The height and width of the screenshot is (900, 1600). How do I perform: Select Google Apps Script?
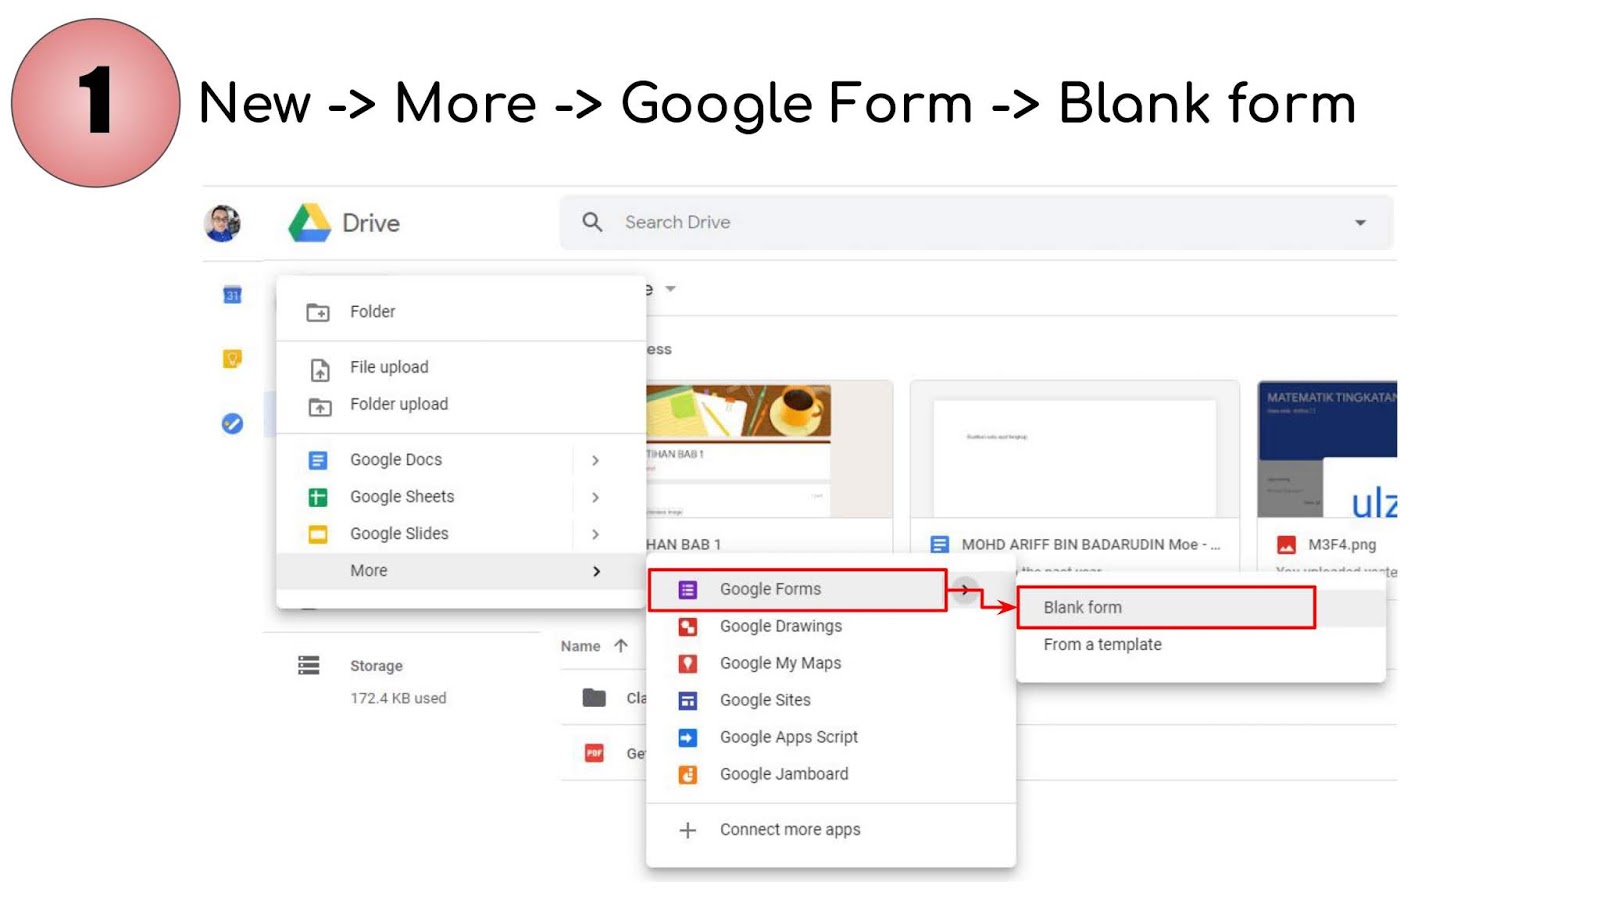[x=789, y=737]
